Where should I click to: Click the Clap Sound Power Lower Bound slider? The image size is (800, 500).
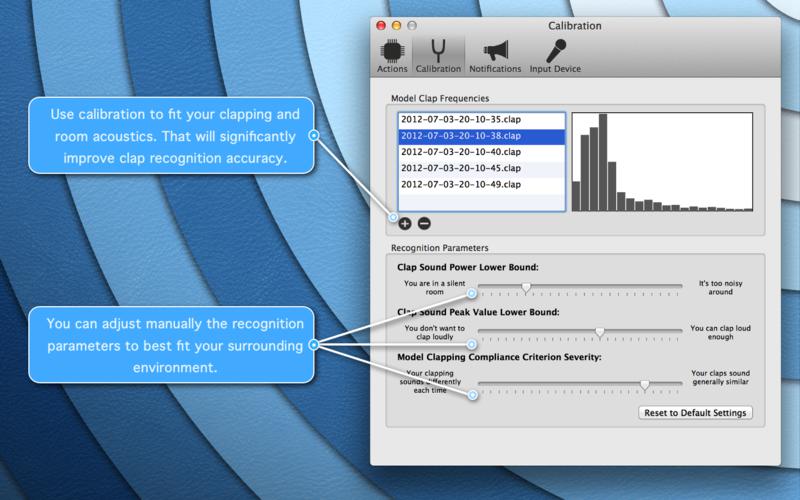tap(526, 286)
